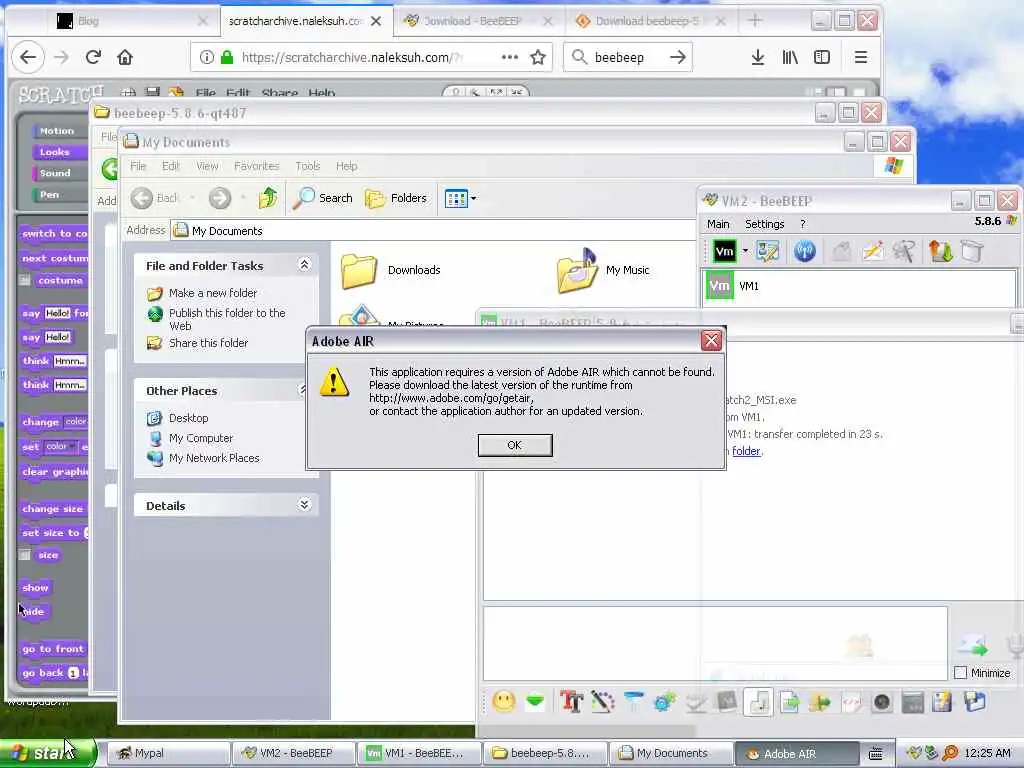Open the Firefox hamburger menu

(x=860, y=57)
